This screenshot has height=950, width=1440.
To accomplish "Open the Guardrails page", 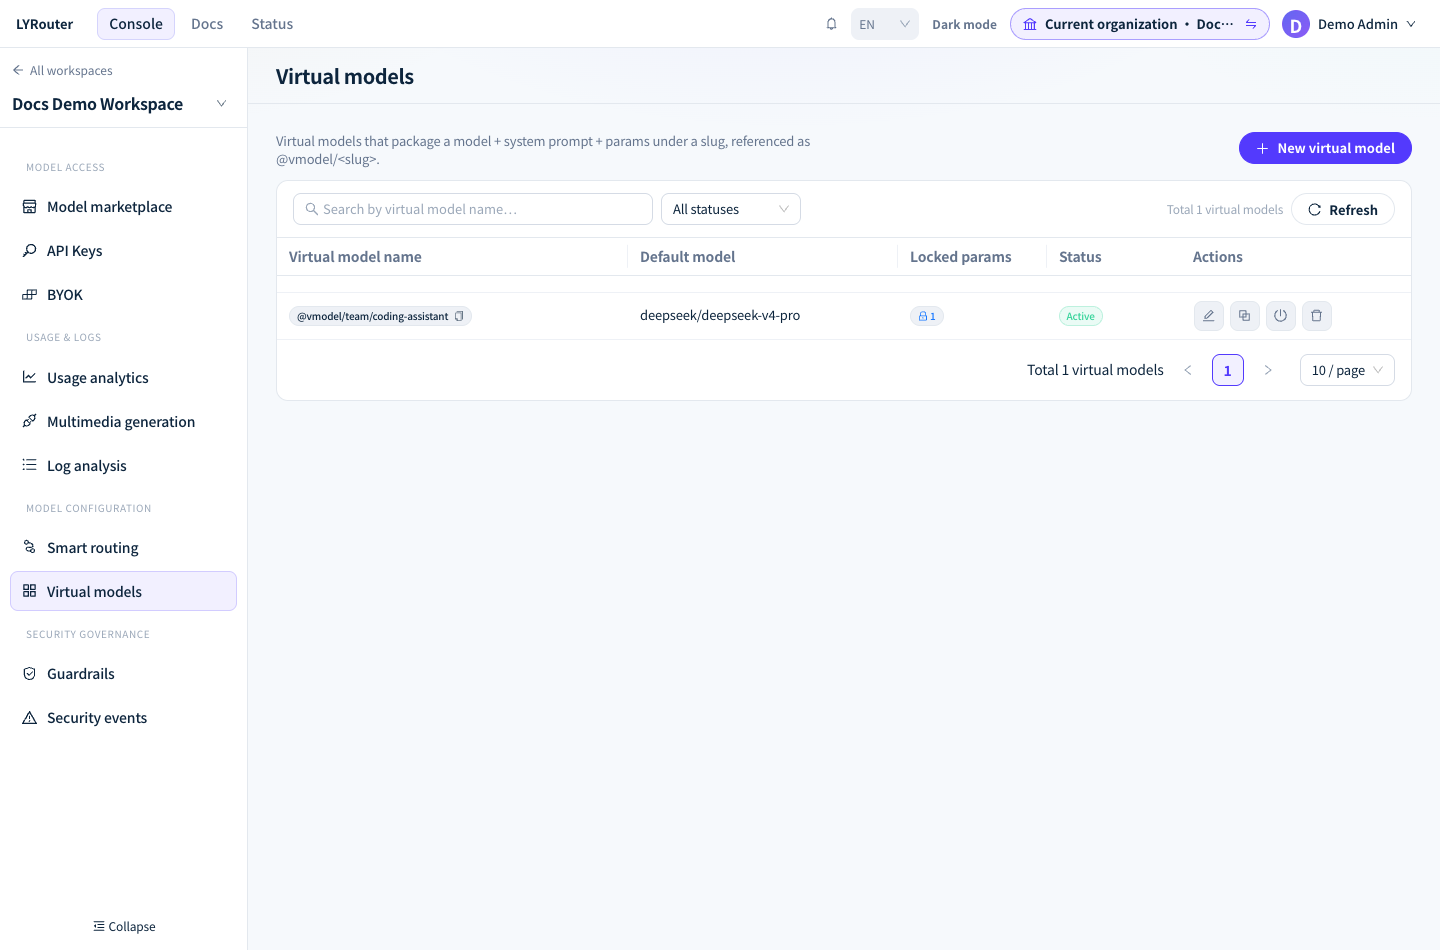I will click(123, 674).
